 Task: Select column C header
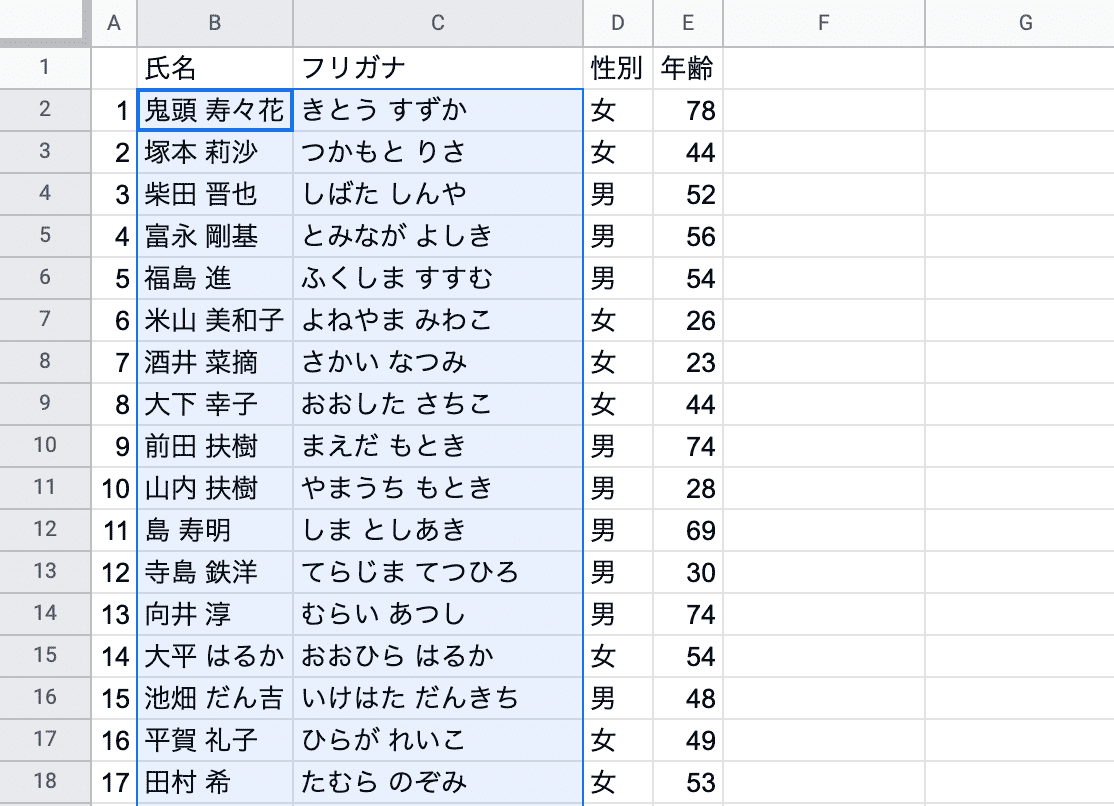point(438,23)
